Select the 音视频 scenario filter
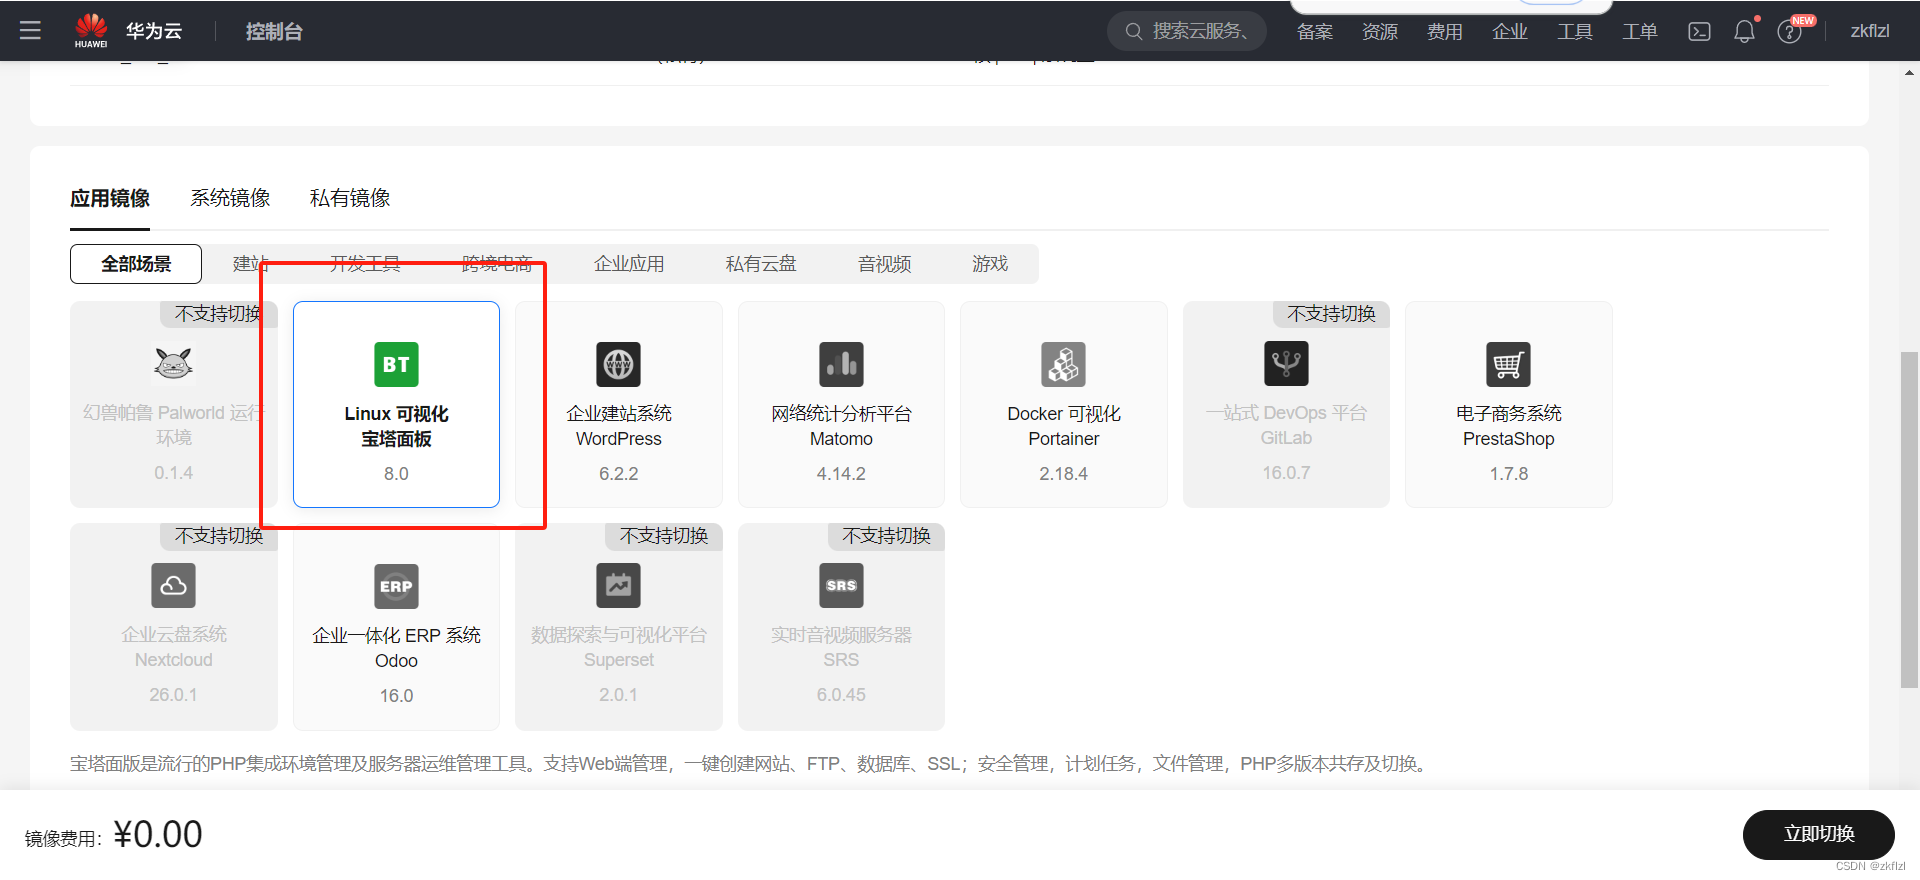 (x=884, y=264)
